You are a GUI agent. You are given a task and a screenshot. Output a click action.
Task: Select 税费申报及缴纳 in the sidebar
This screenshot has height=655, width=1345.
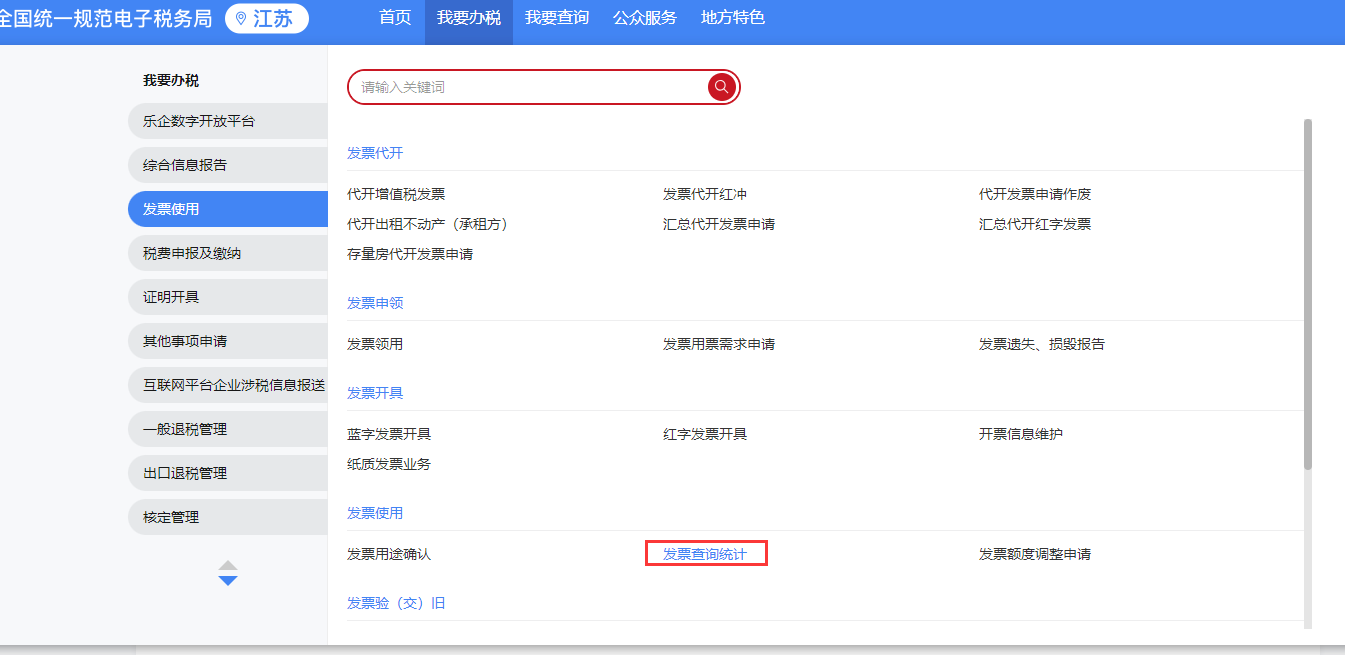192,253
